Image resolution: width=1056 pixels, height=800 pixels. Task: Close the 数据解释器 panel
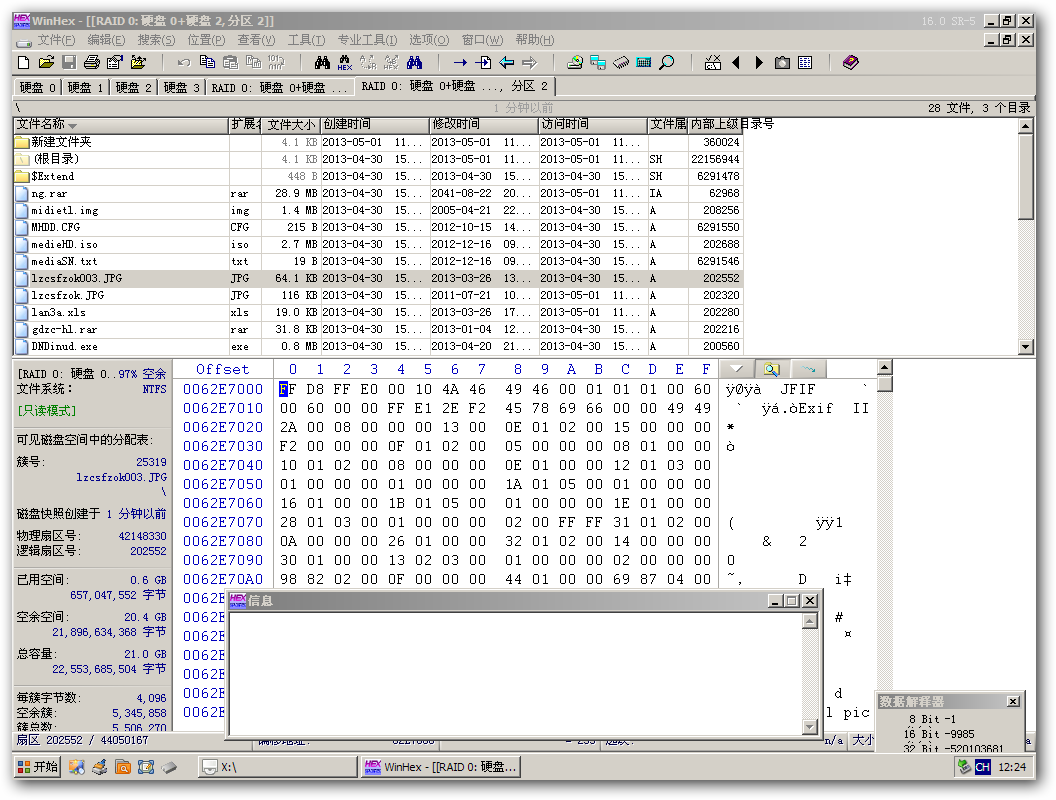point(1013,702)
